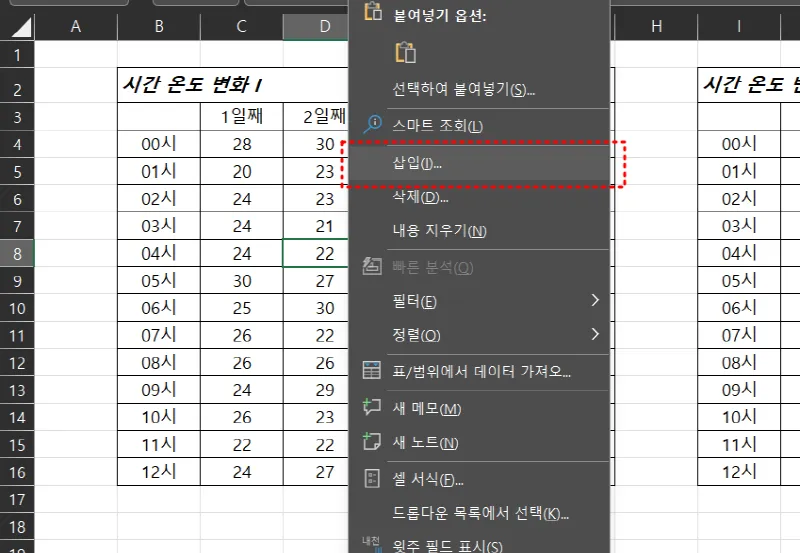Click the title cell 시간 온도 변화 I
Viewport: 800px width, 553px height.
233,85
